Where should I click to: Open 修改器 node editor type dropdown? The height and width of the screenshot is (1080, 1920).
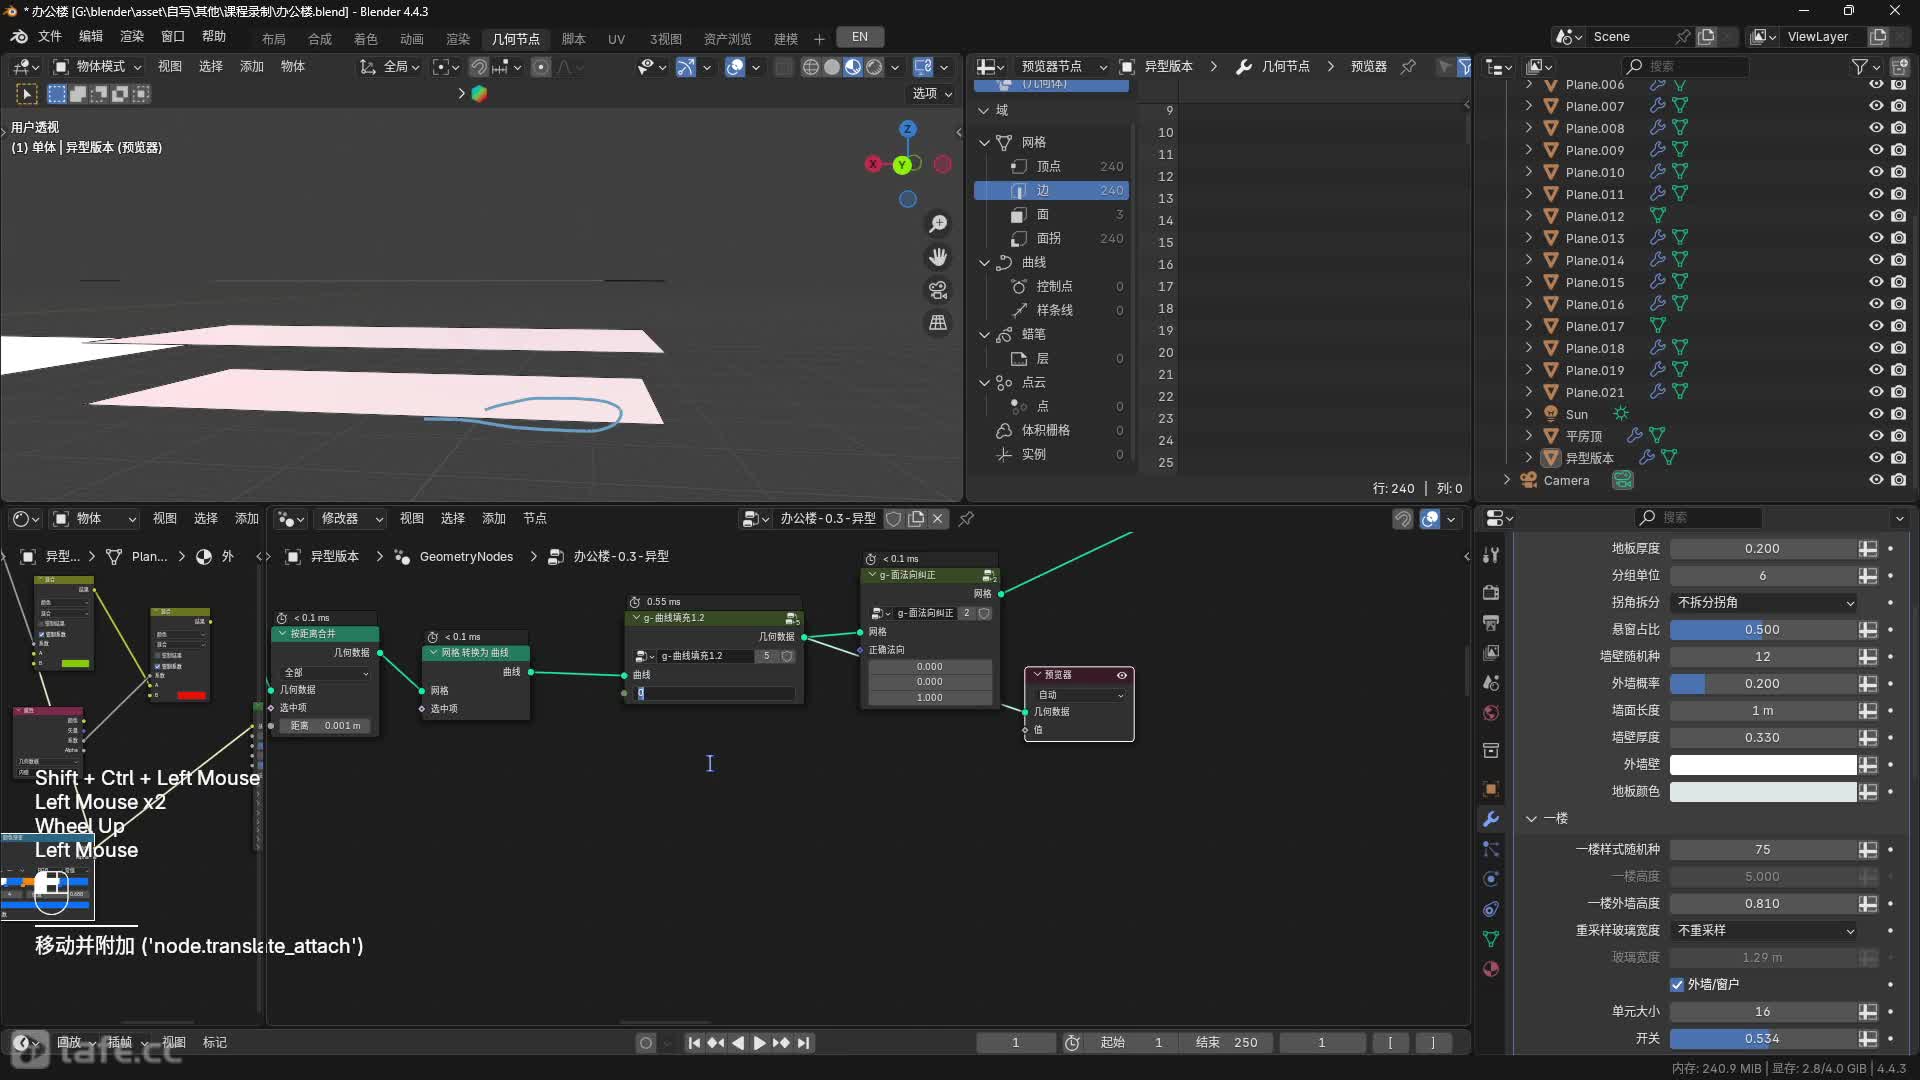[352, 518]
